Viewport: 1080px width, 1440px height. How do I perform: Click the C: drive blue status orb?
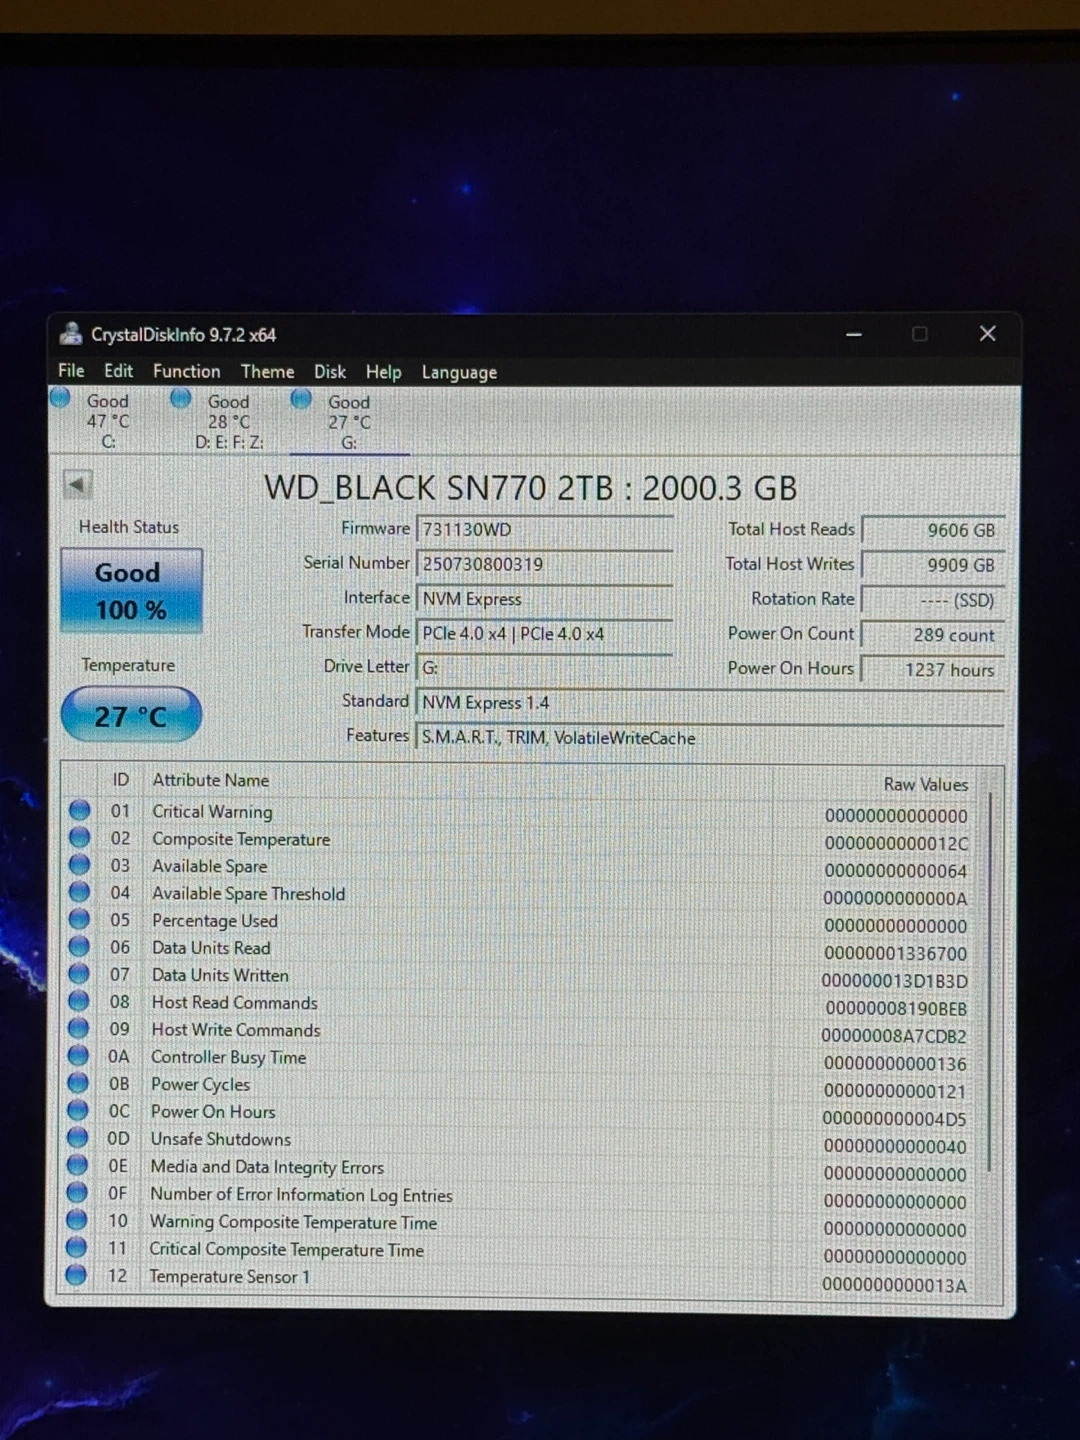coord(60,398)
